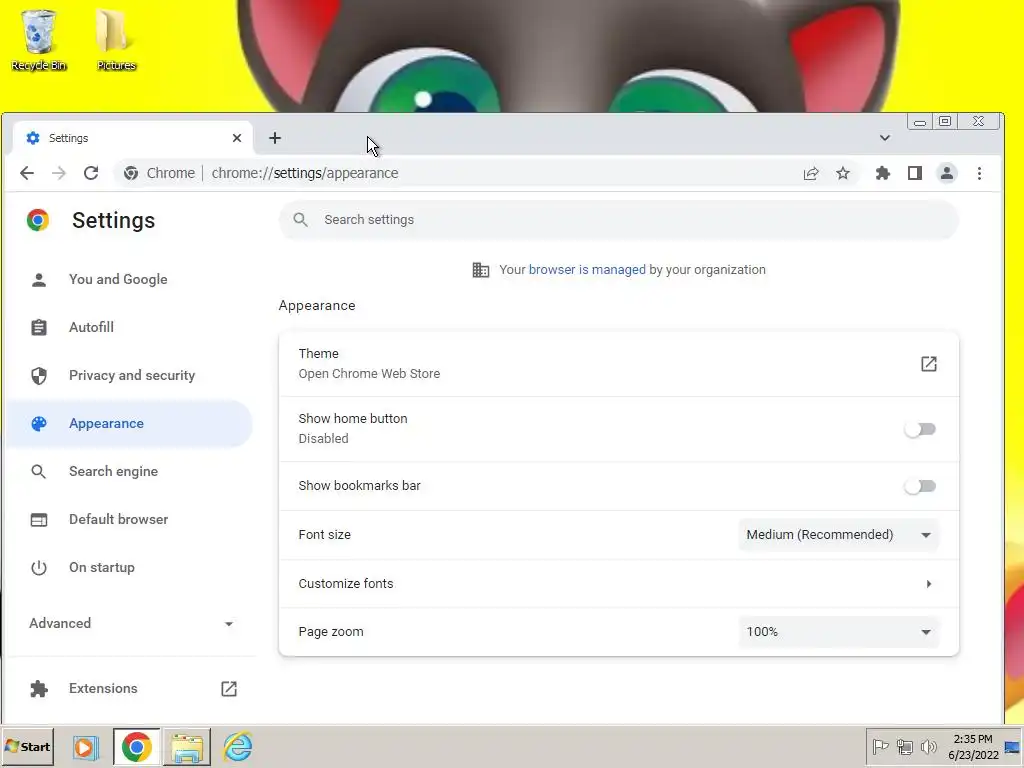Bookmark this tab with the star icon
This screenshot has height=768, width=1024.
[843, 173]
